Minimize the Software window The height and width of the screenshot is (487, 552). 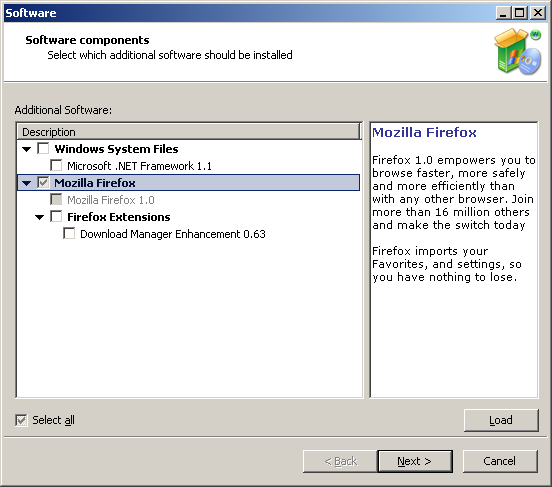click(x=503, y=13)
